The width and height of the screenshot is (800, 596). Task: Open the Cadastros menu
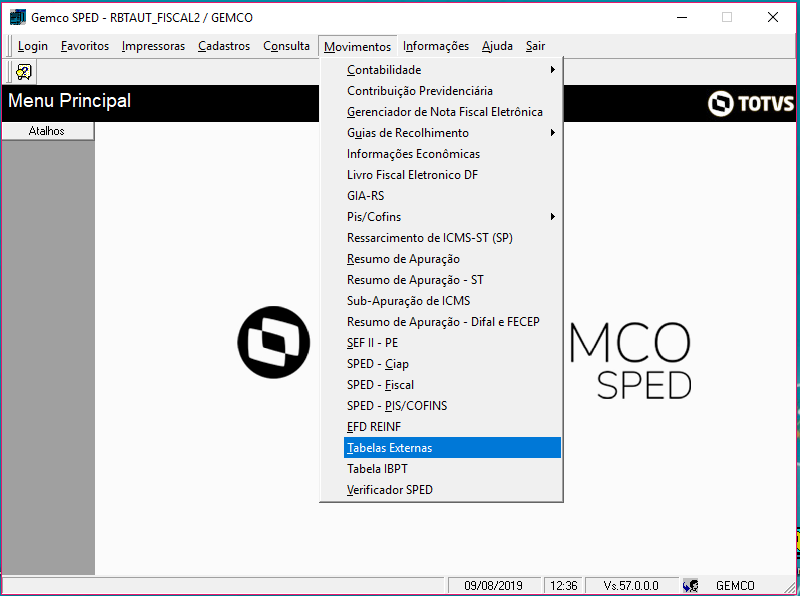click(x=224, y=46)
